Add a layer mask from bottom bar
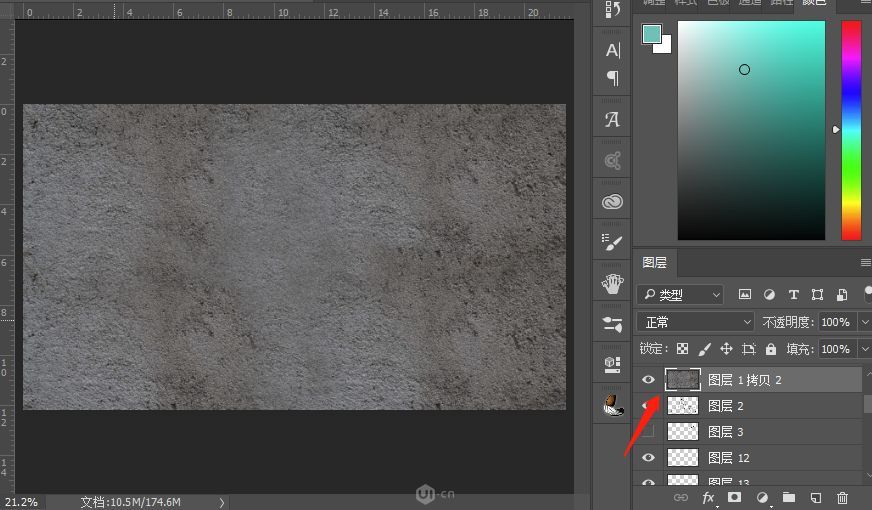 [734, 497]
